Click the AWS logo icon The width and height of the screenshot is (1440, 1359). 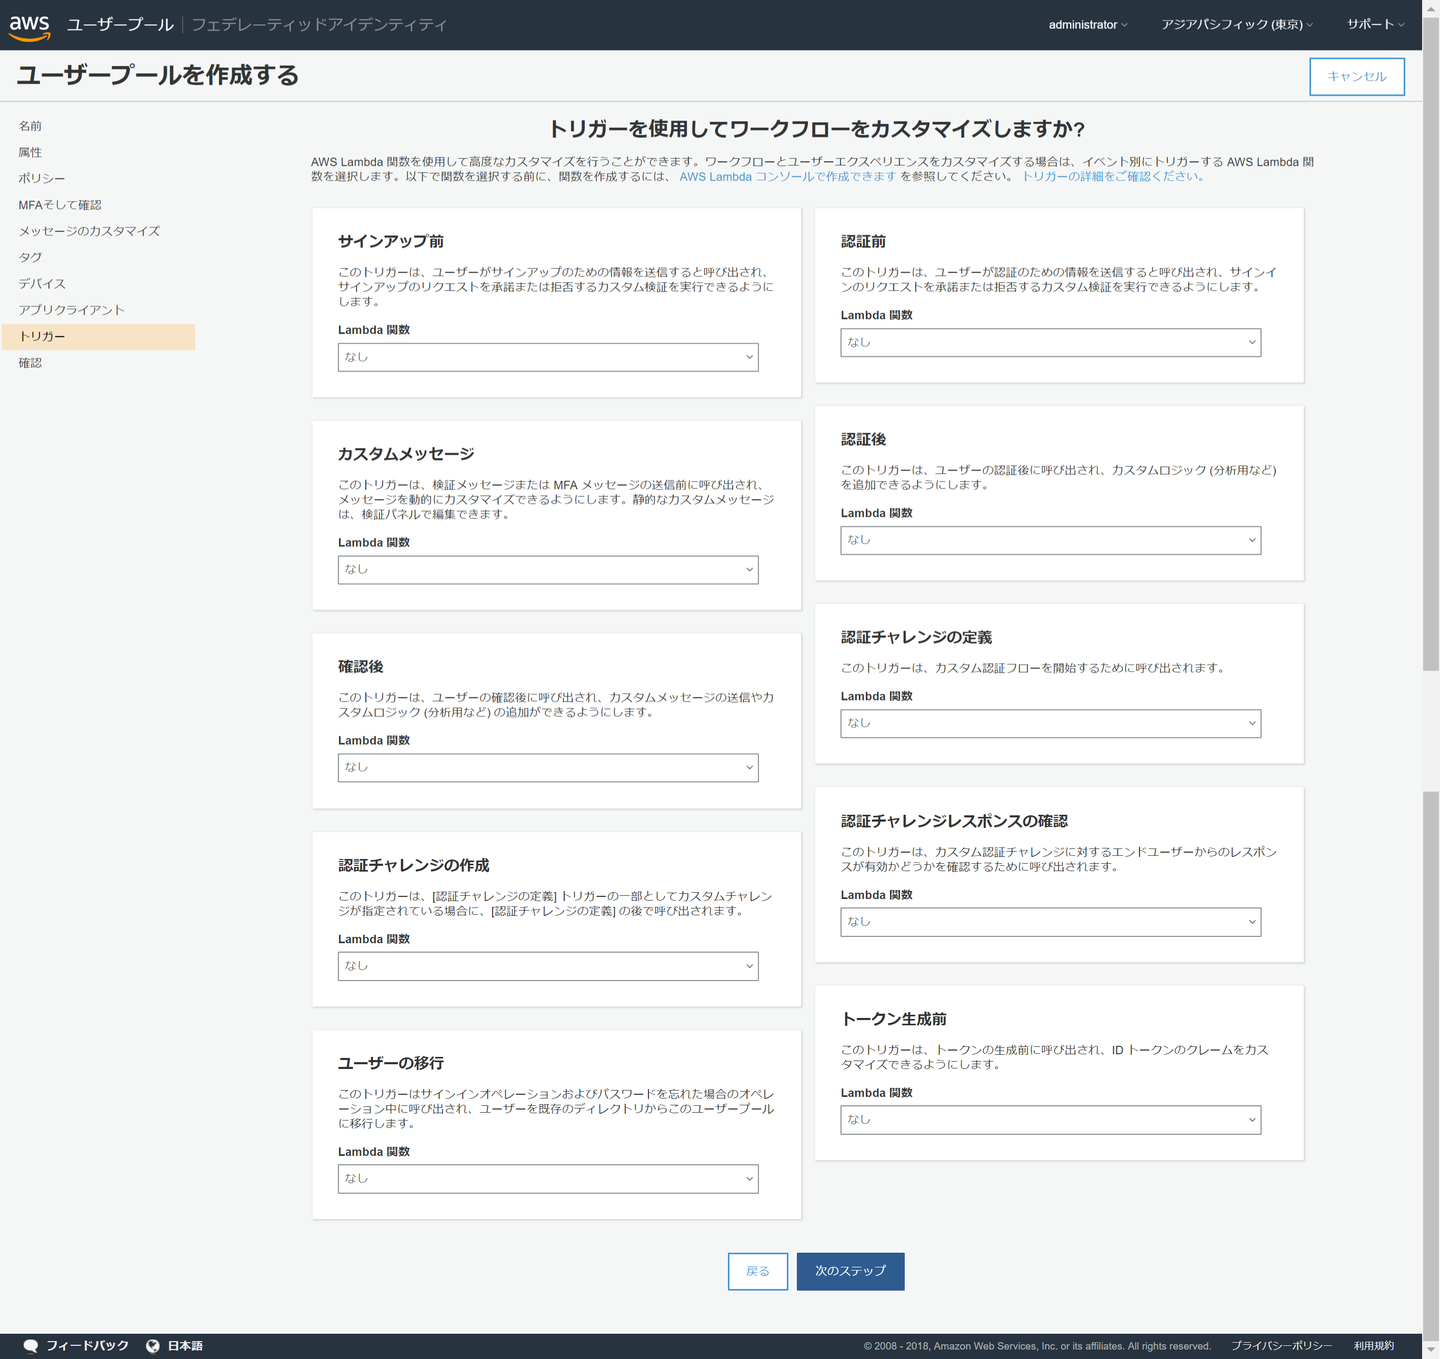click(x=30, y=26)
